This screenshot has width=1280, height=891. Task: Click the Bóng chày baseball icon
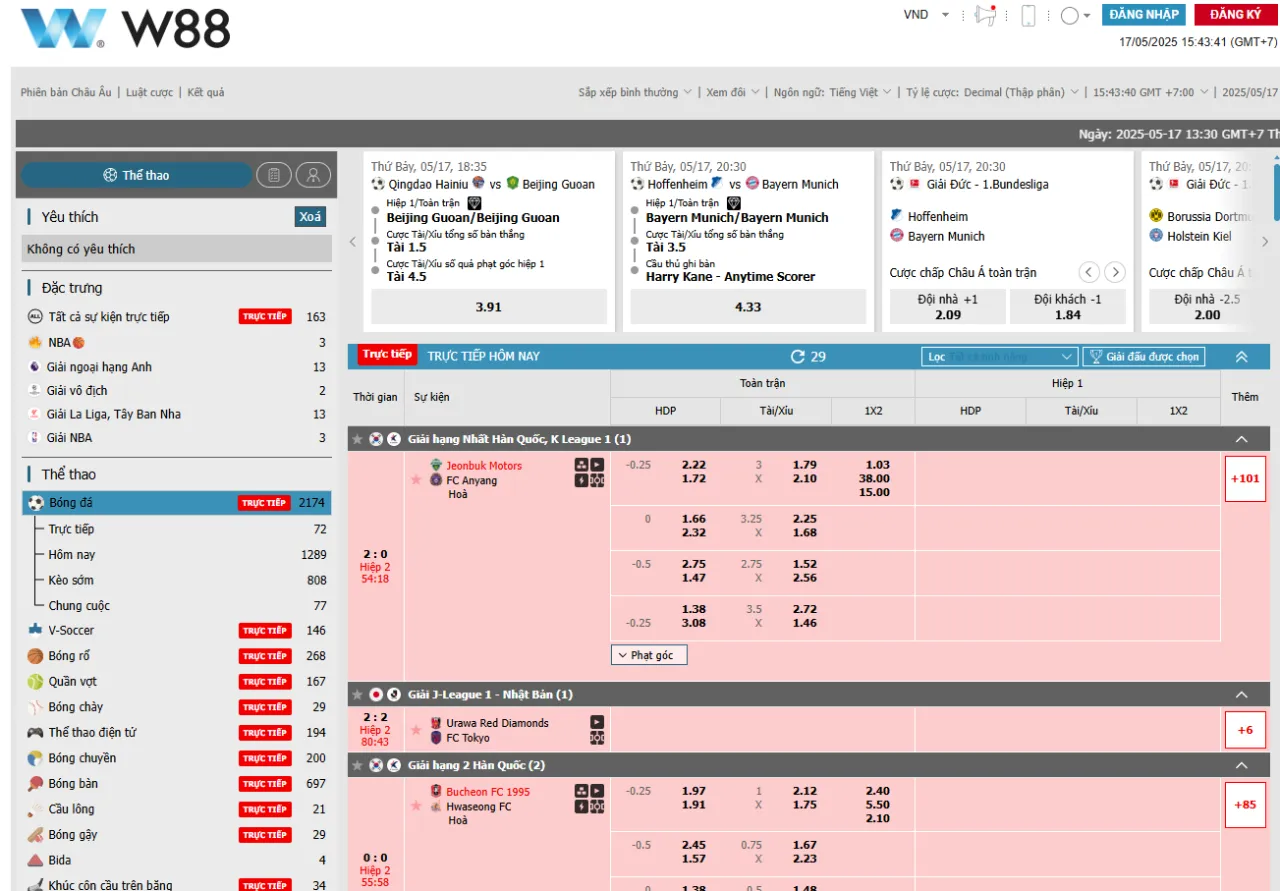pyautogui.click(x=35, y=707)
